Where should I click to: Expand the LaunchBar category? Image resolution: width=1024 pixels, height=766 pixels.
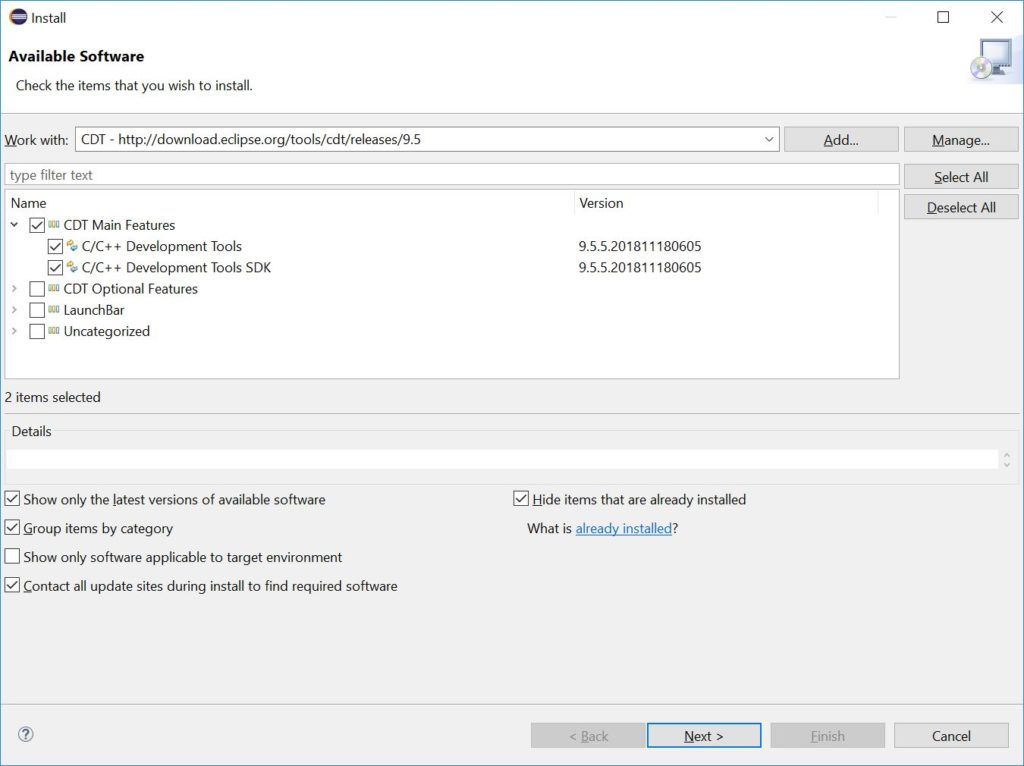14,310
